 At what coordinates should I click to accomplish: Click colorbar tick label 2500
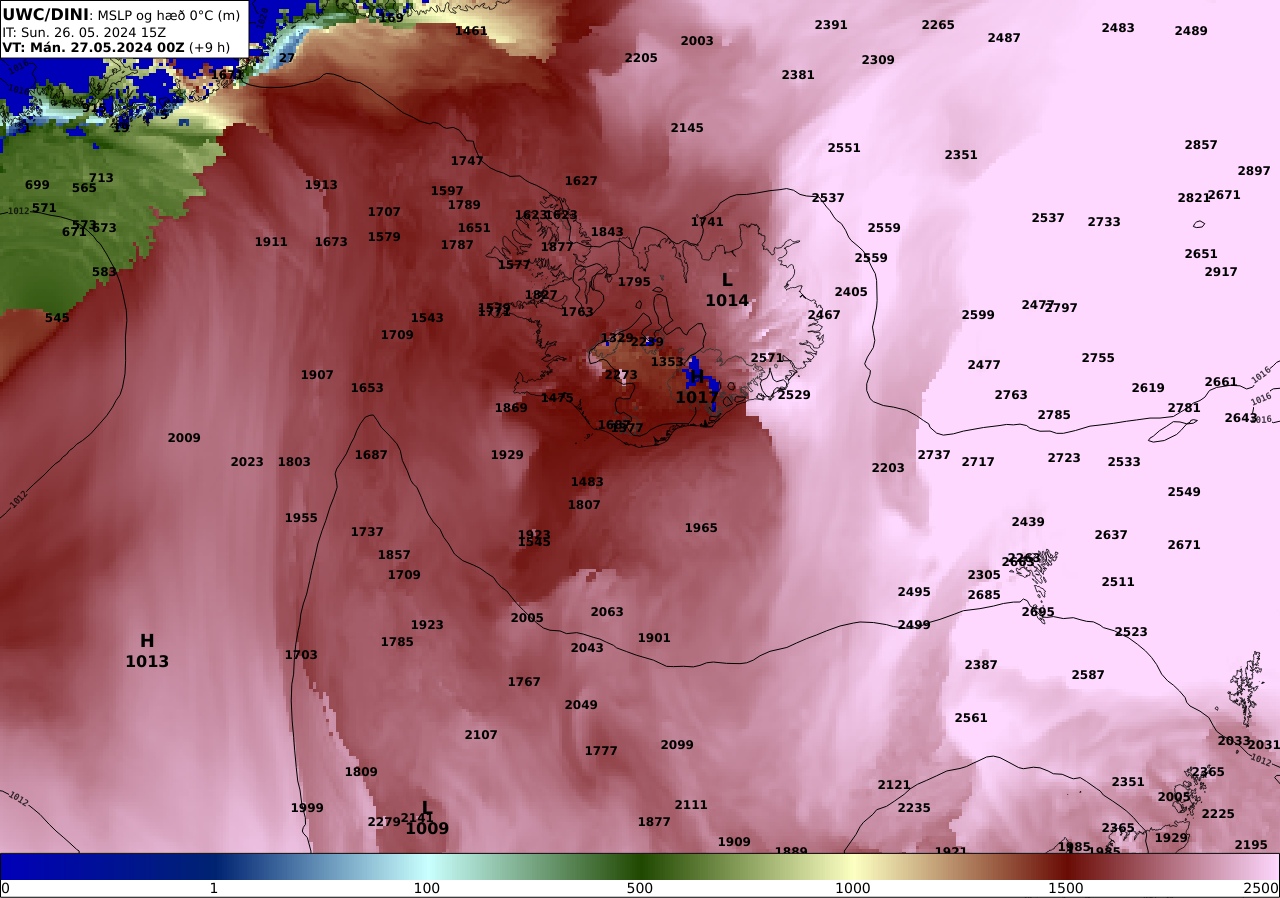1262,888
